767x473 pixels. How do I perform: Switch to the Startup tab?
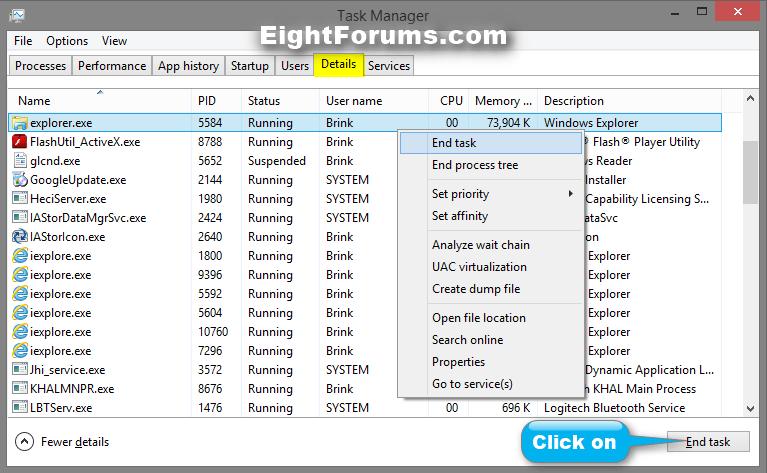click(x=250, y=66)
